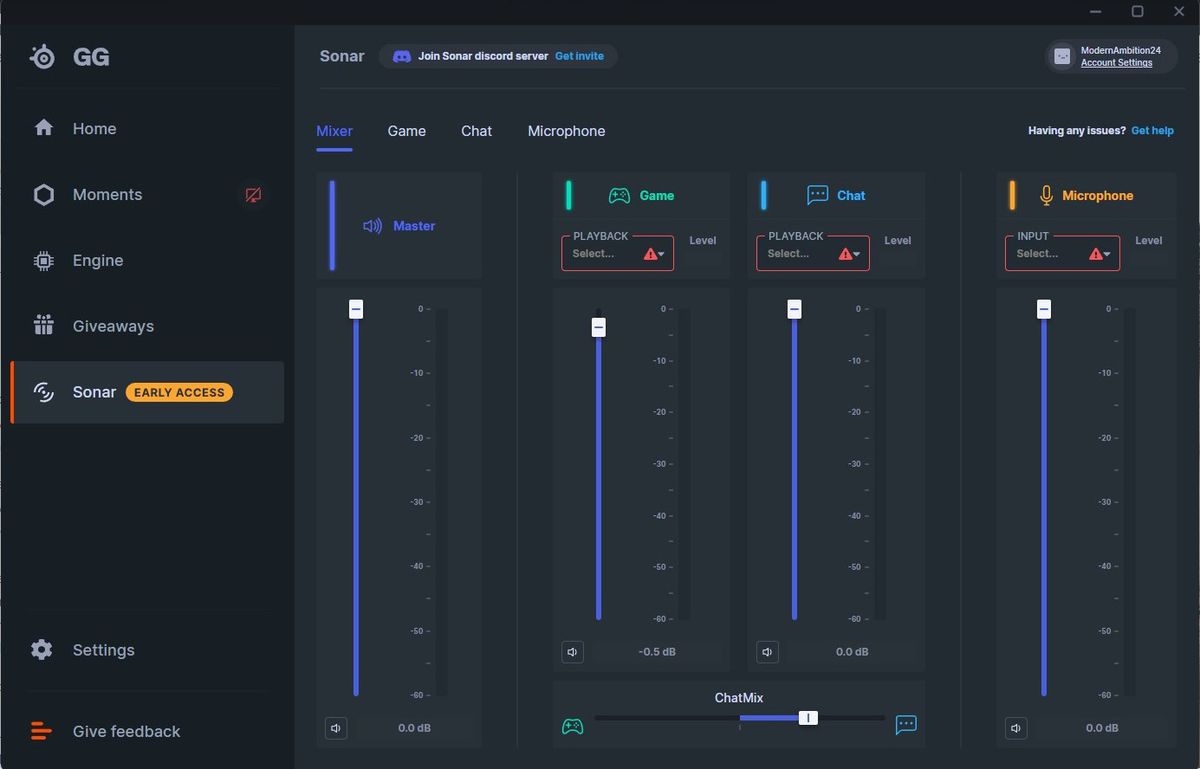Viewport: 1200px width, 769px height.
Task: Click the Microphone 0.0 dB value
Action: click(x=1102, y=728)
